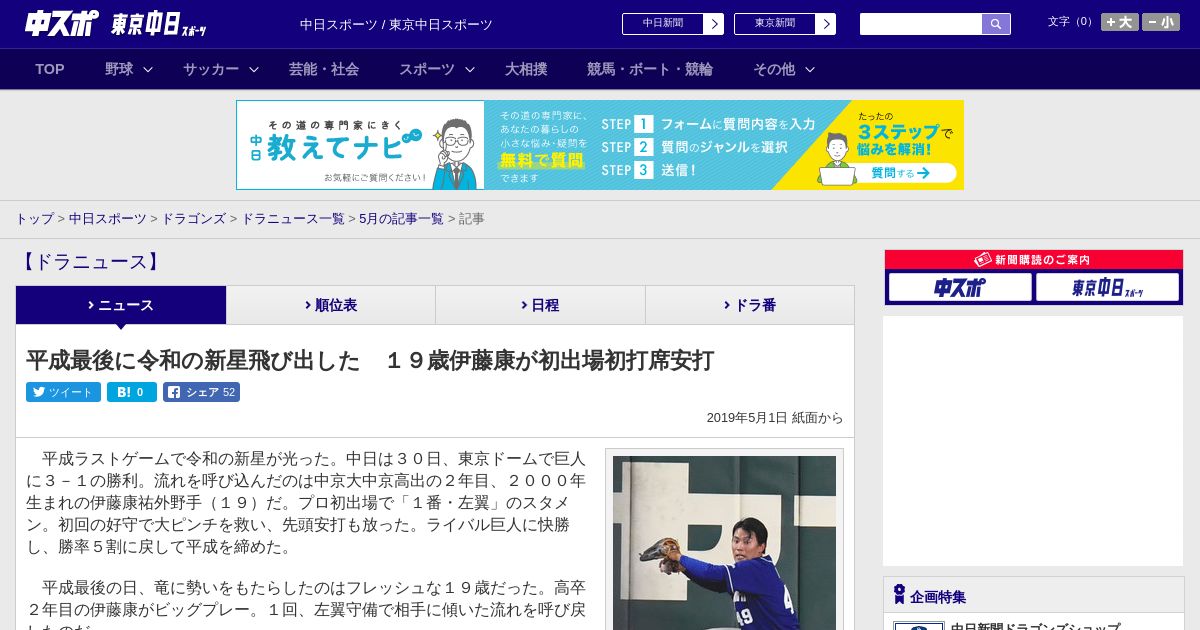Expand the 野球 navigation menu
The height and width of the screenshot is (630, 1200).
pyautogui.click(x=129, y=69)
